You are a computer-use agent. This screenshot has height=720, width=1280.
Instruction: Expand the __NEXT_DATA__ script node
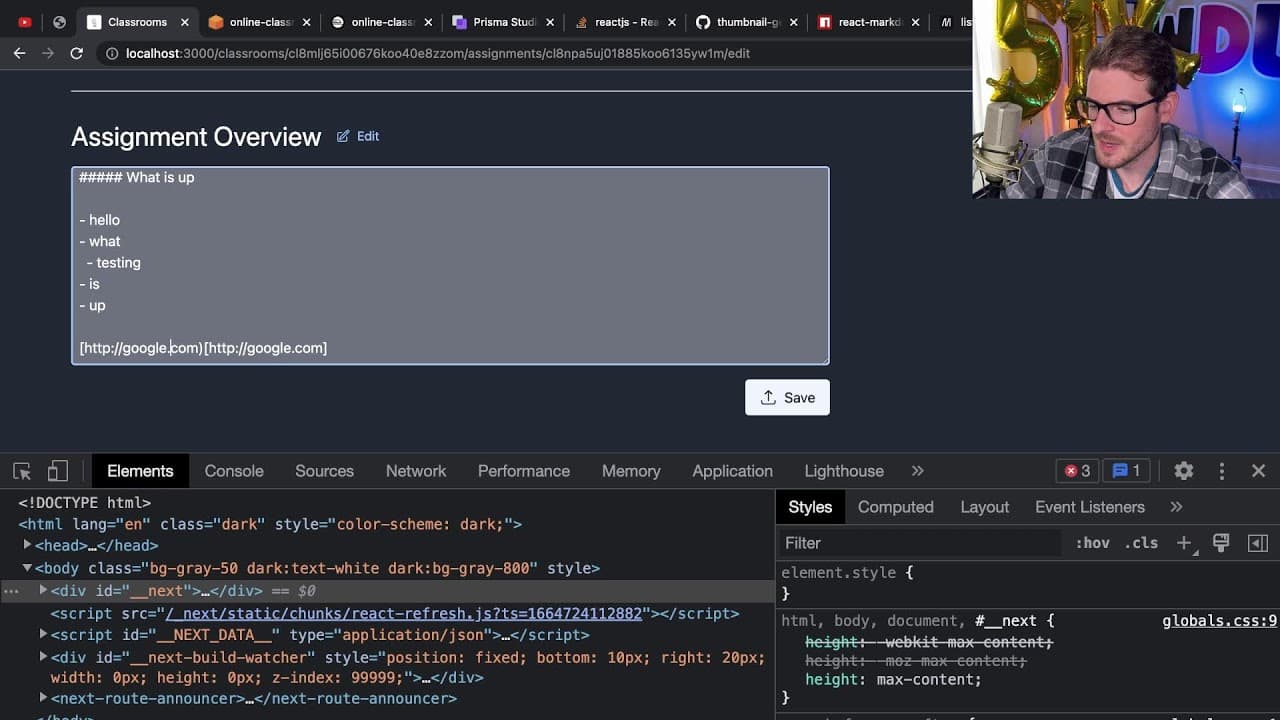(43, 634)
